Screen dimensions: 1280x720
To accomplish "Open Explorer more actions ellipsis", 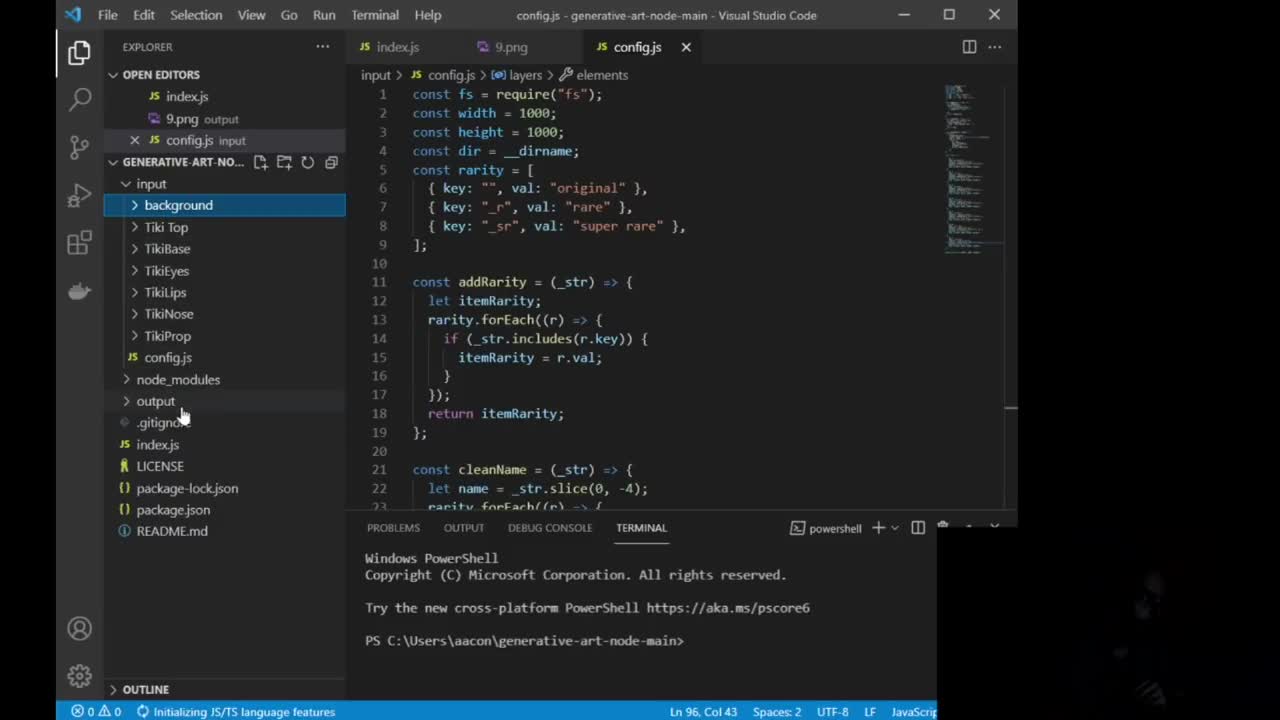I will (322, 47).
